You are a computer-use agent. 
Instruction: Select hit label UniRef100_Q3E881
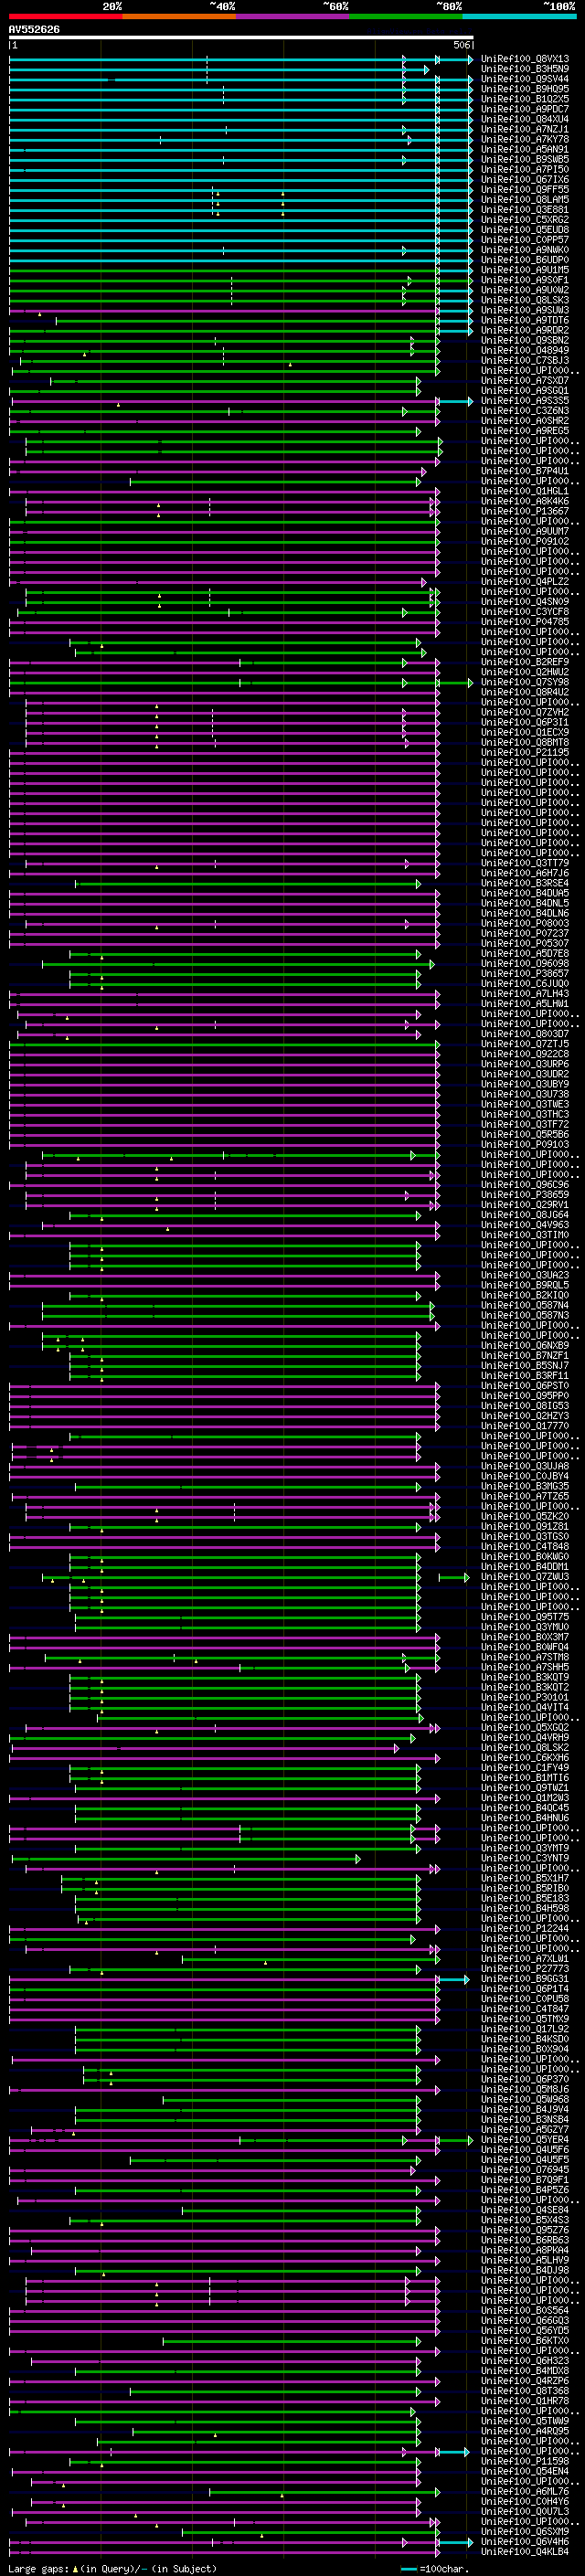(525, 209)
